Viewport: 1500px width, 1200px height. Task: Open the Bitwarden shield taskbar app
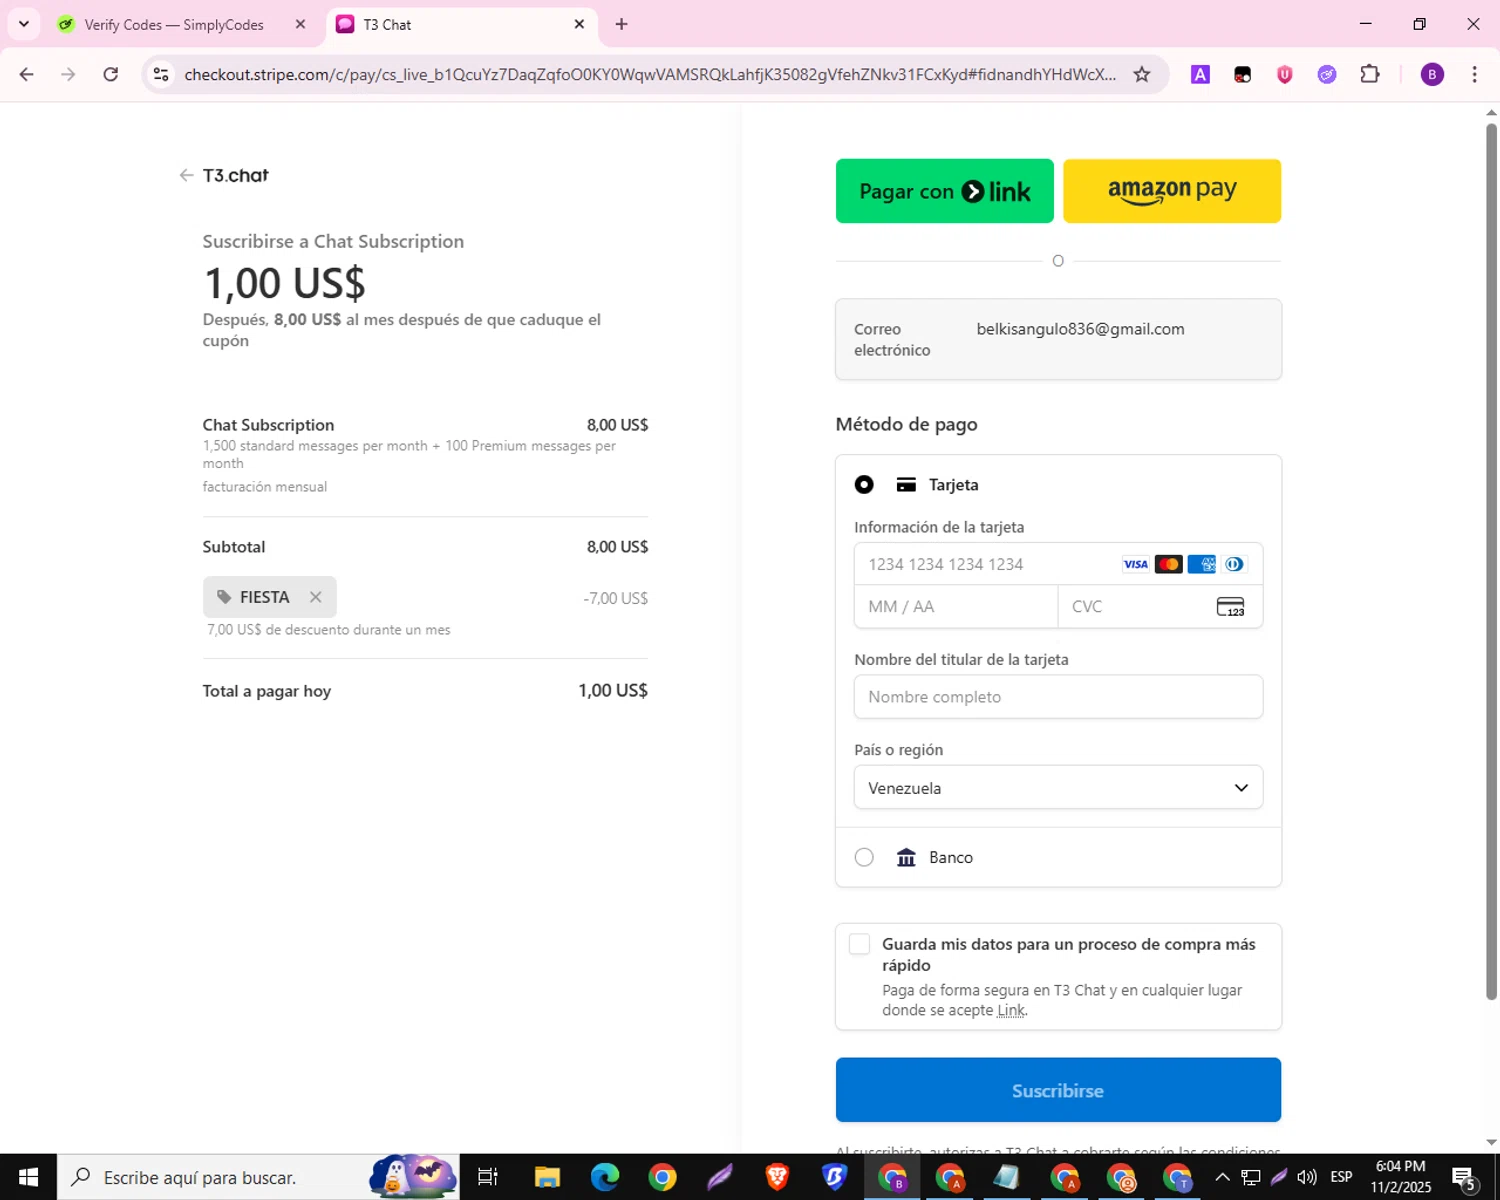click(834, 1177)
